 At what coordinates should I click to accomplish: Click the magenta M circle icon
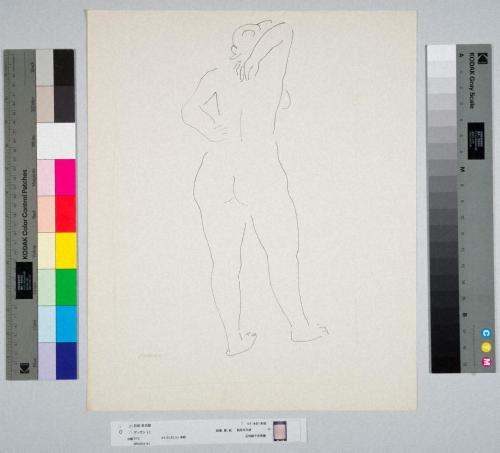pyautogui.click(x=487, y=362)
